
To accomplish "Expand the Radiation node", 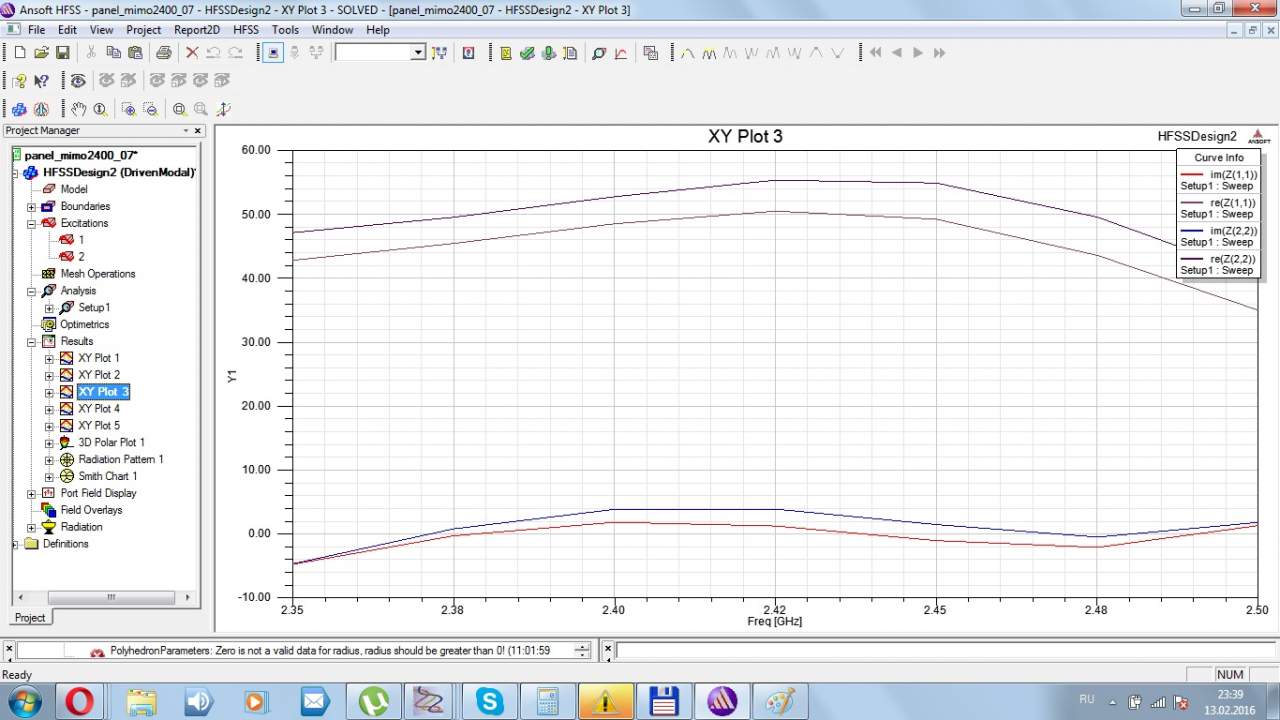I will tap(31, 528).
